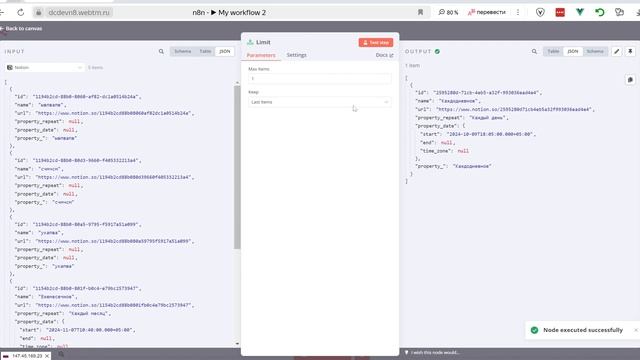Open the green V extension icon
Viewport: 640px width, 360px height.
click(580, 12)
